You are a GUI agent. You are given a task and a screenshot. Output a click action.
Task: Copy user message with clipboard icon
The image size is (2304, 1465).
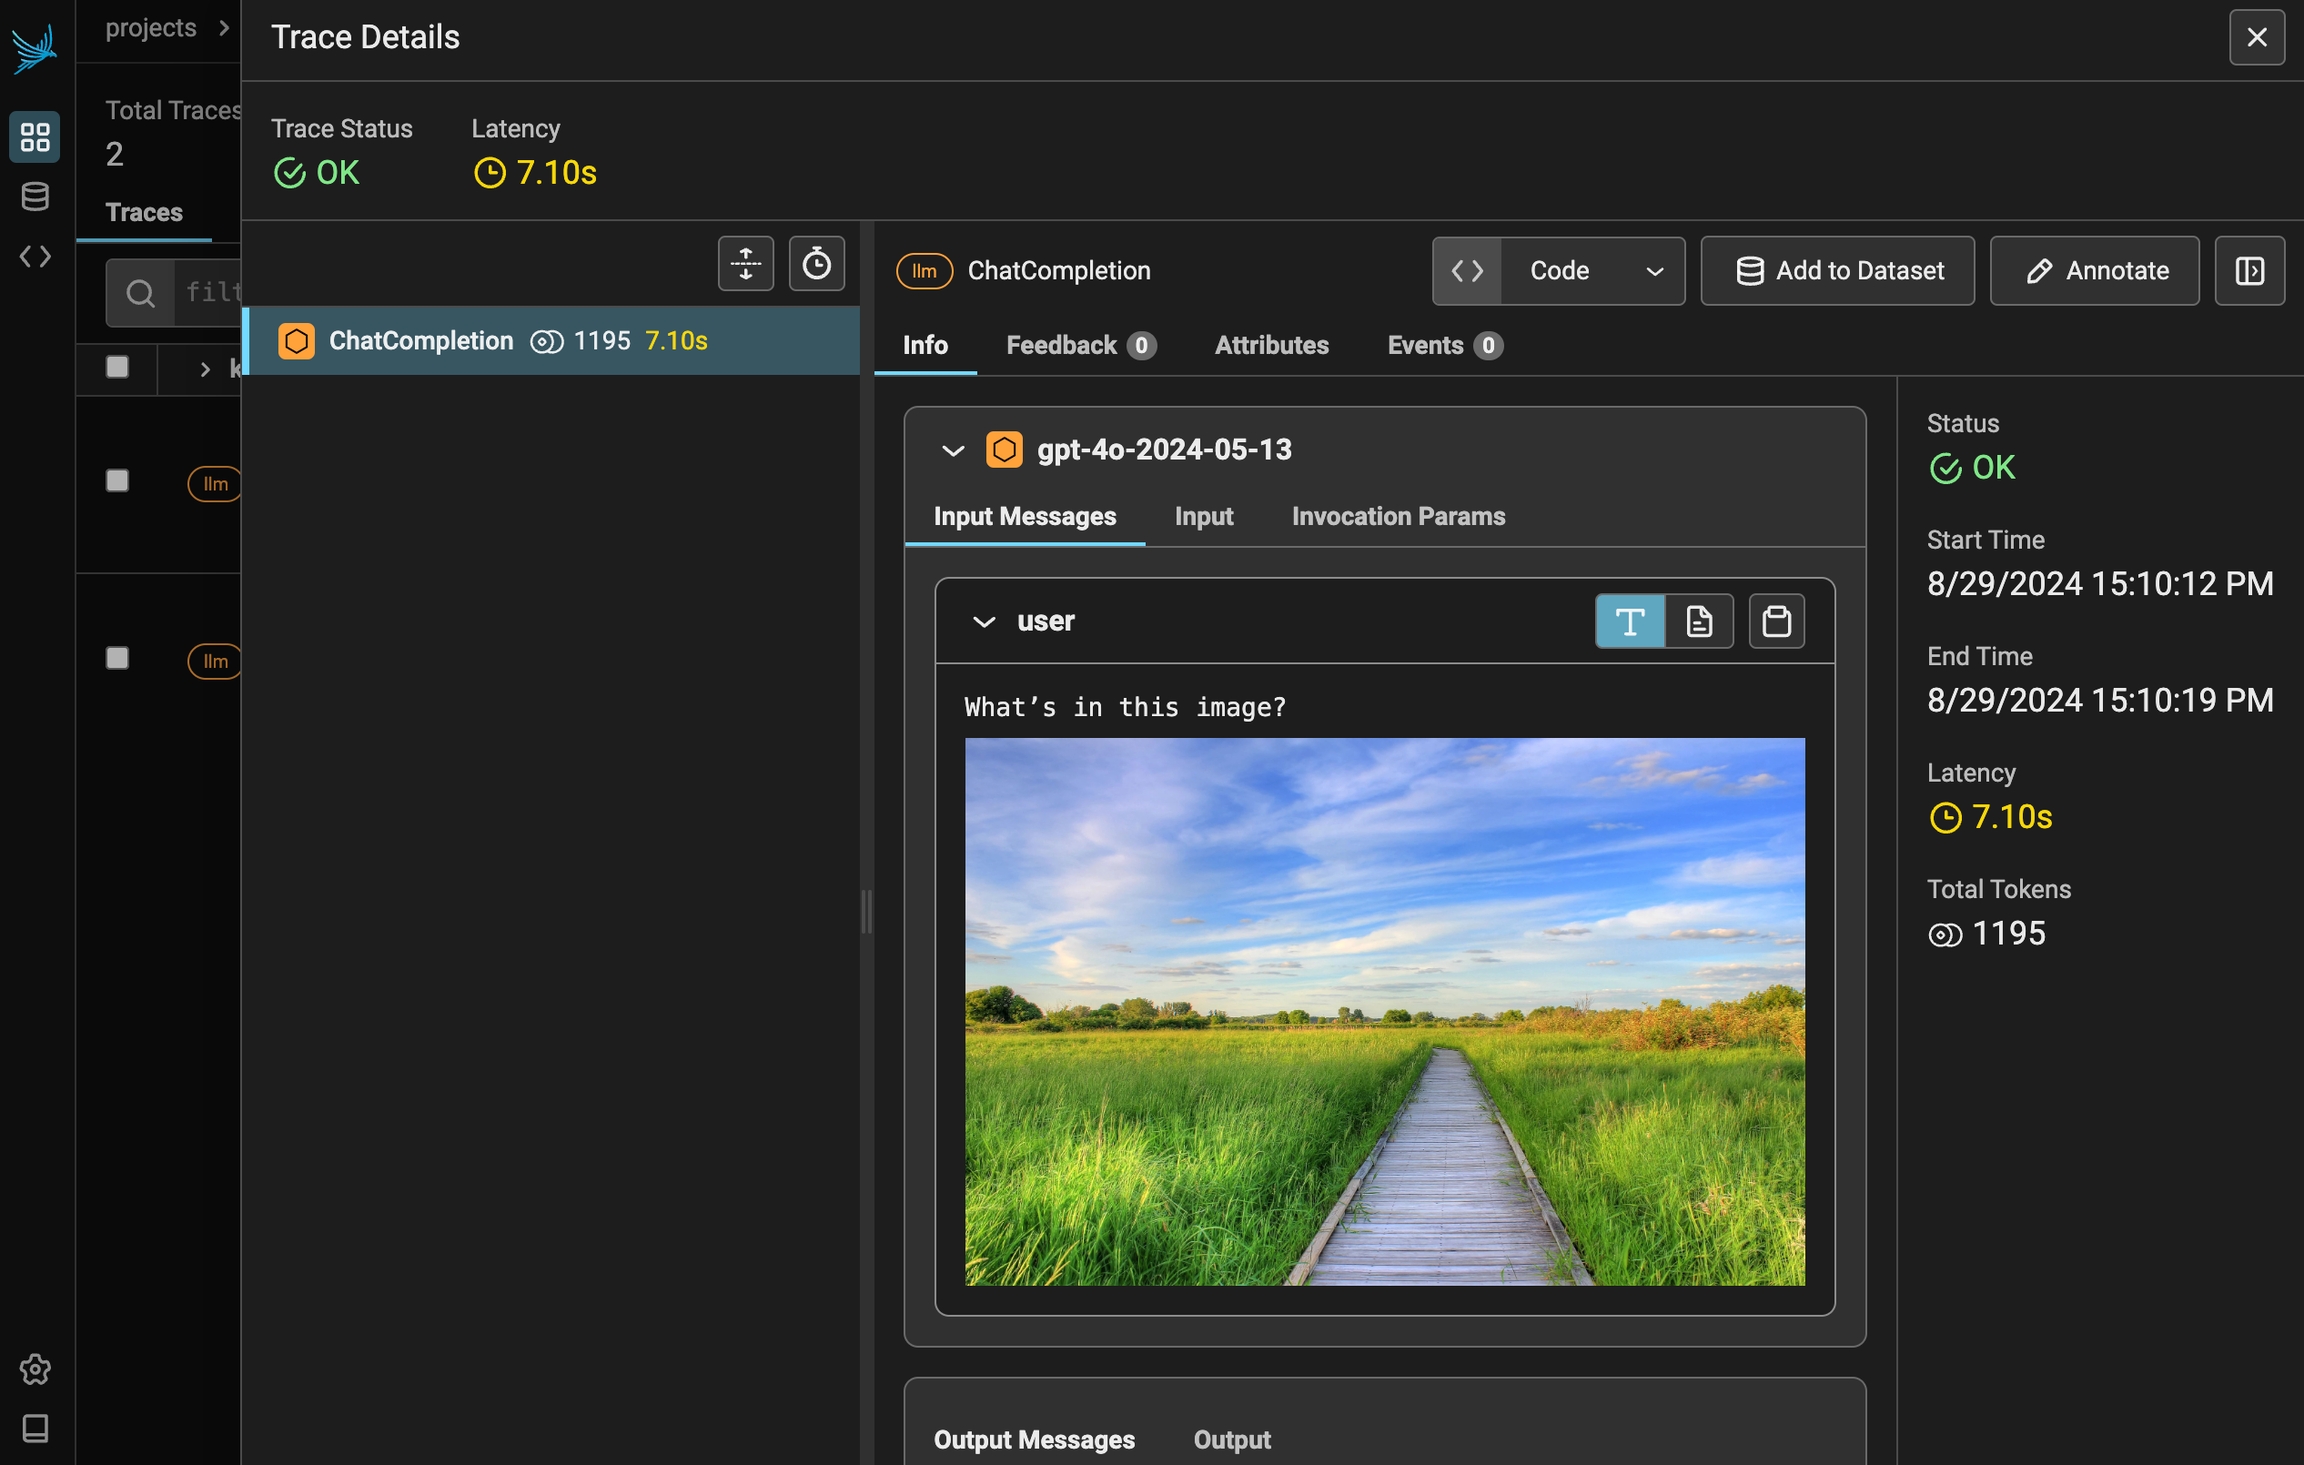[1776, 621]
